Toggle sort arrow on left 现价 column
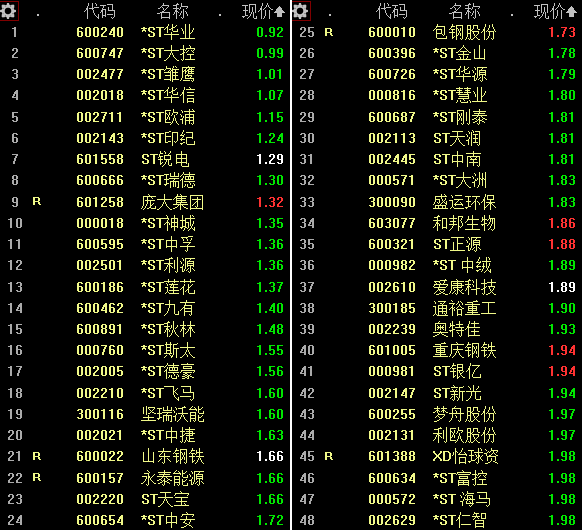 click(x=279, y=12)
